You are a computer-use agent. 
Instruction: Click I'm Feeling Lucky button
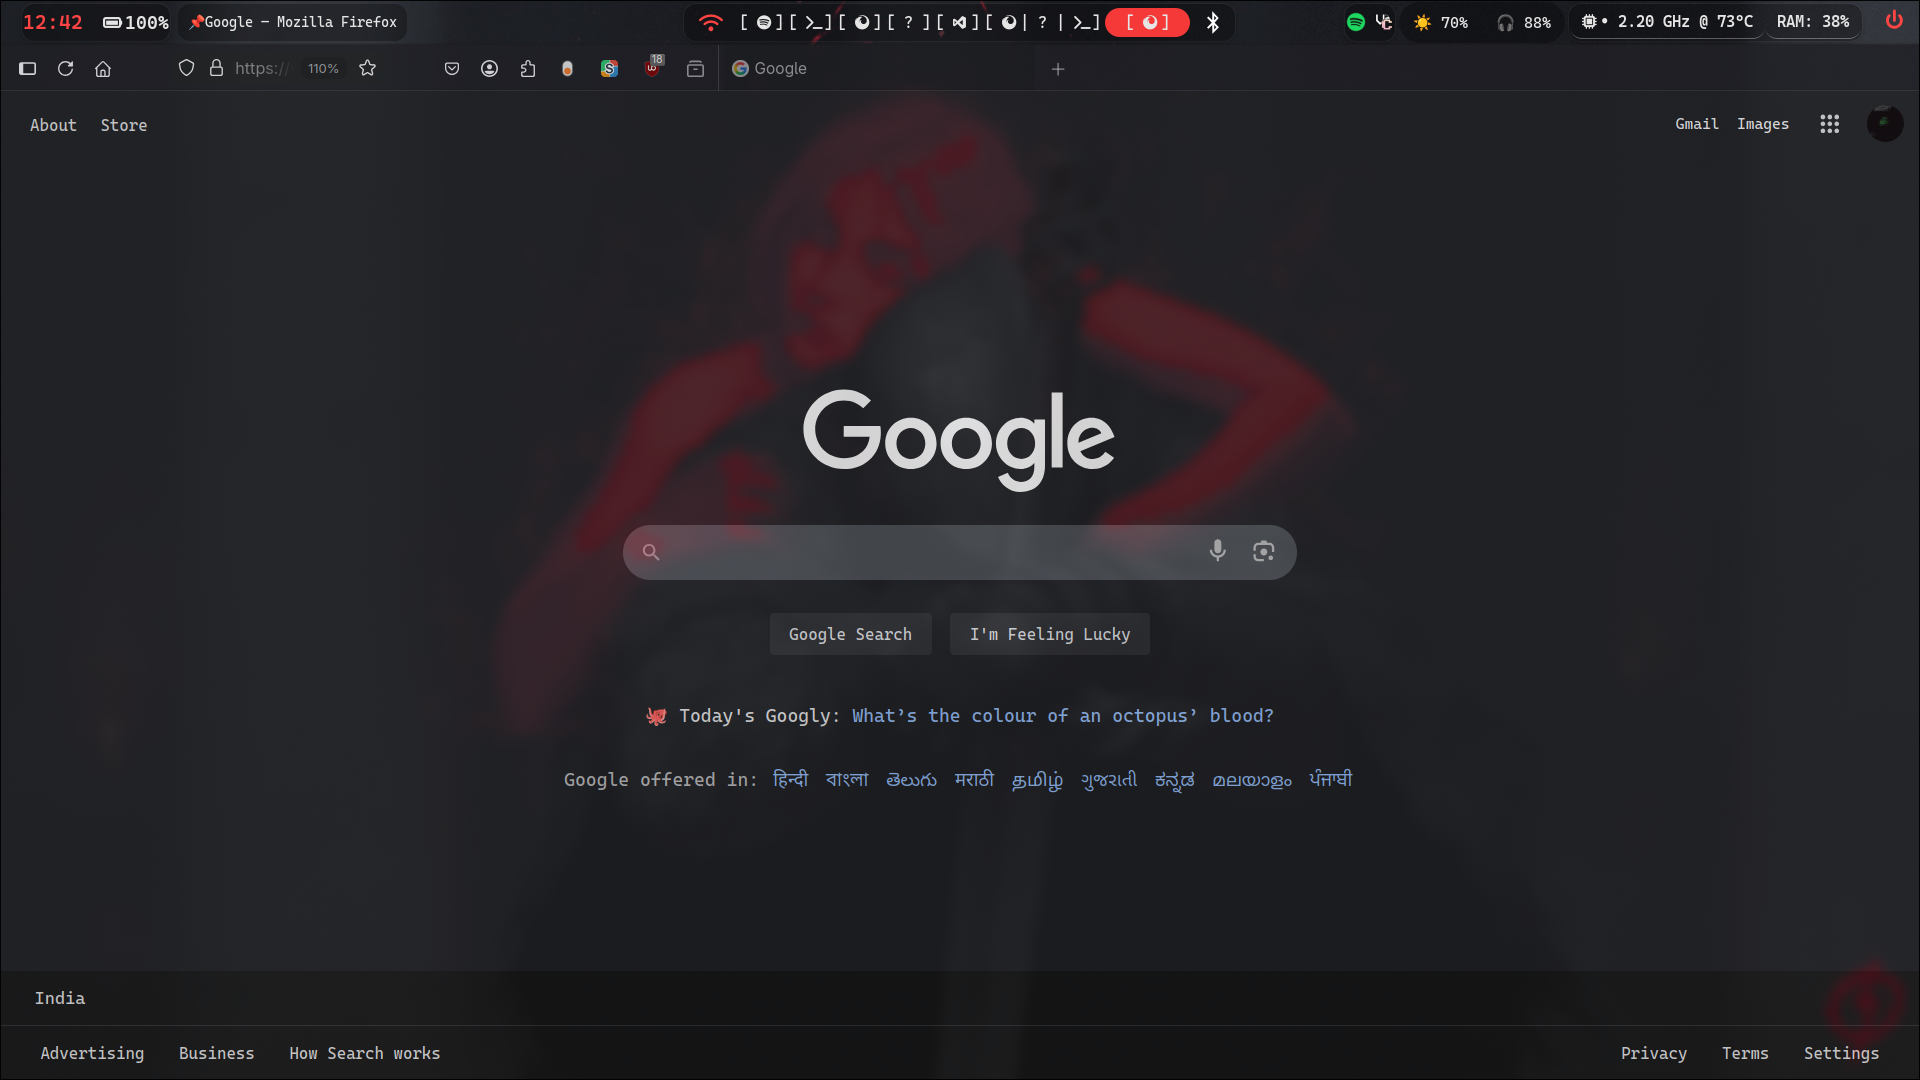click(1050, 634)
